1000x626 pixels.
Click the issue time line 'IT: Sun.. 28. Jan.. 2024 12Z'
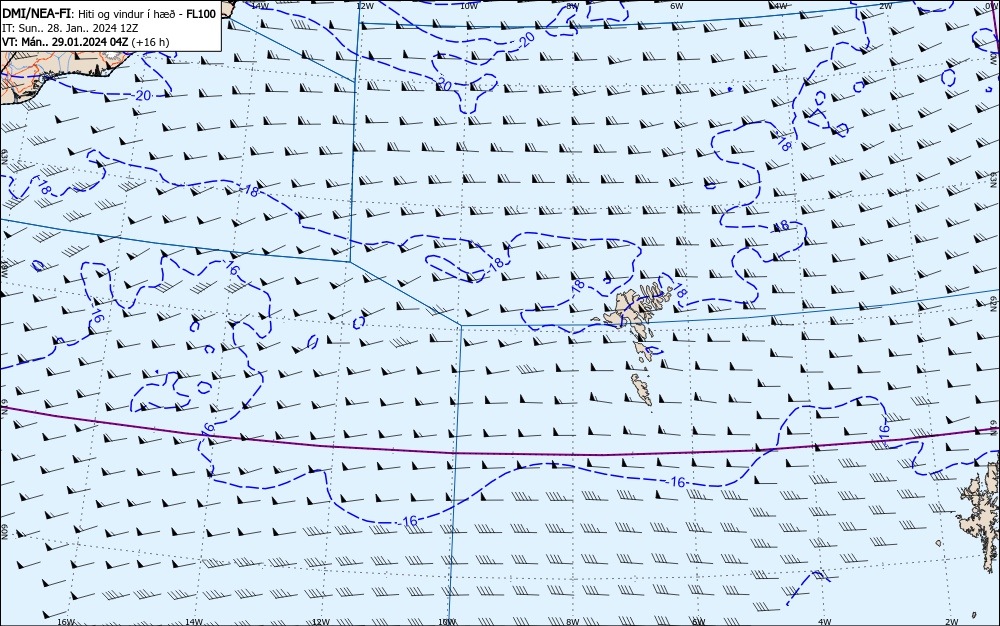(70, 28)
